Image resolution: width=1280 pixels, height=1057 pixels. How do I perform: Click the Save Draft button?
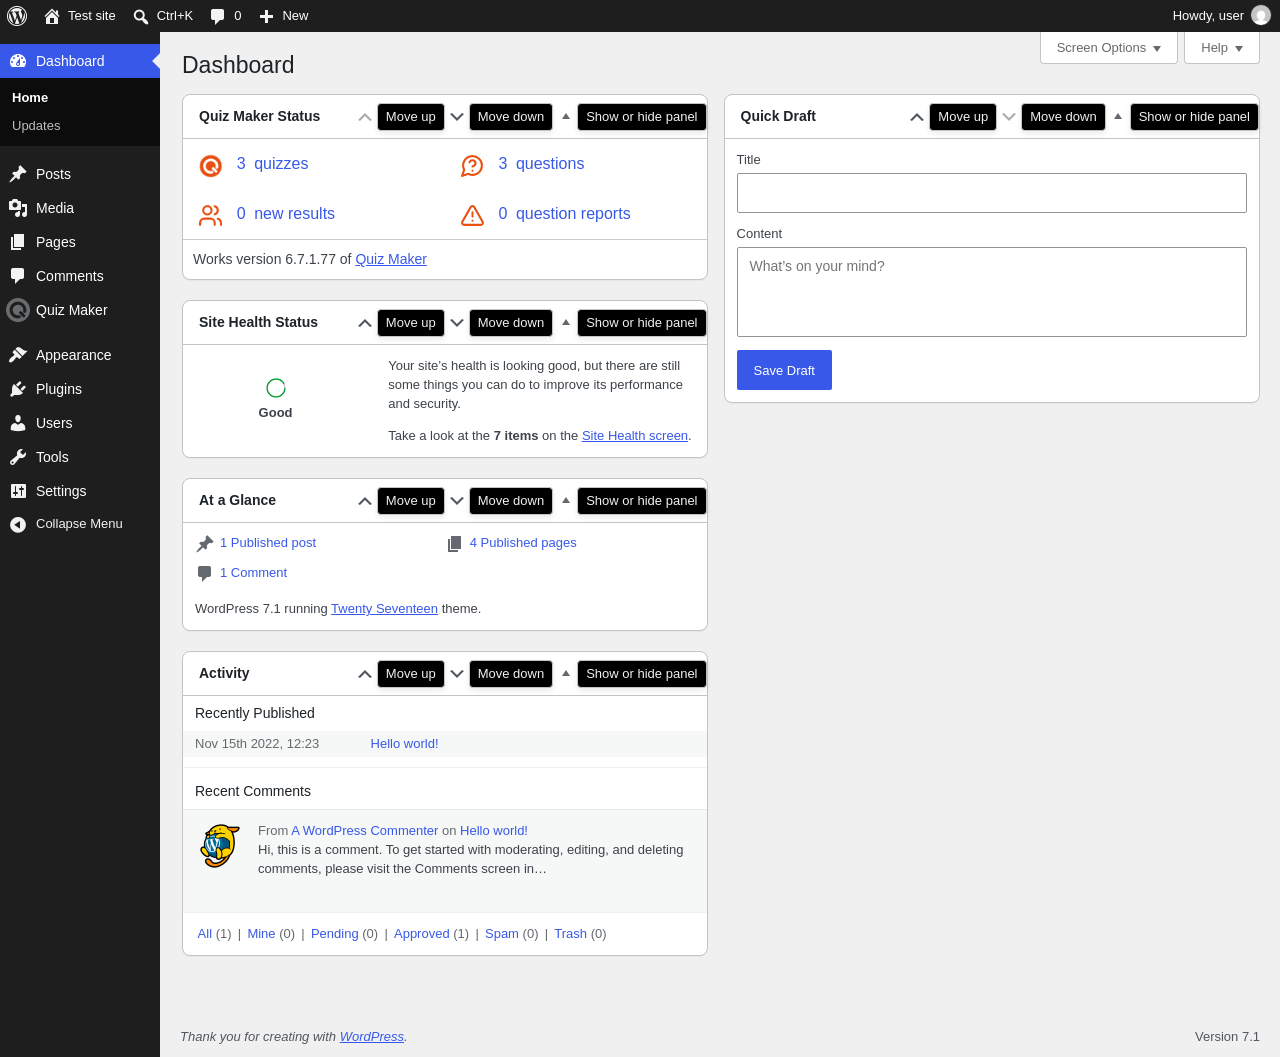point(784,370)
